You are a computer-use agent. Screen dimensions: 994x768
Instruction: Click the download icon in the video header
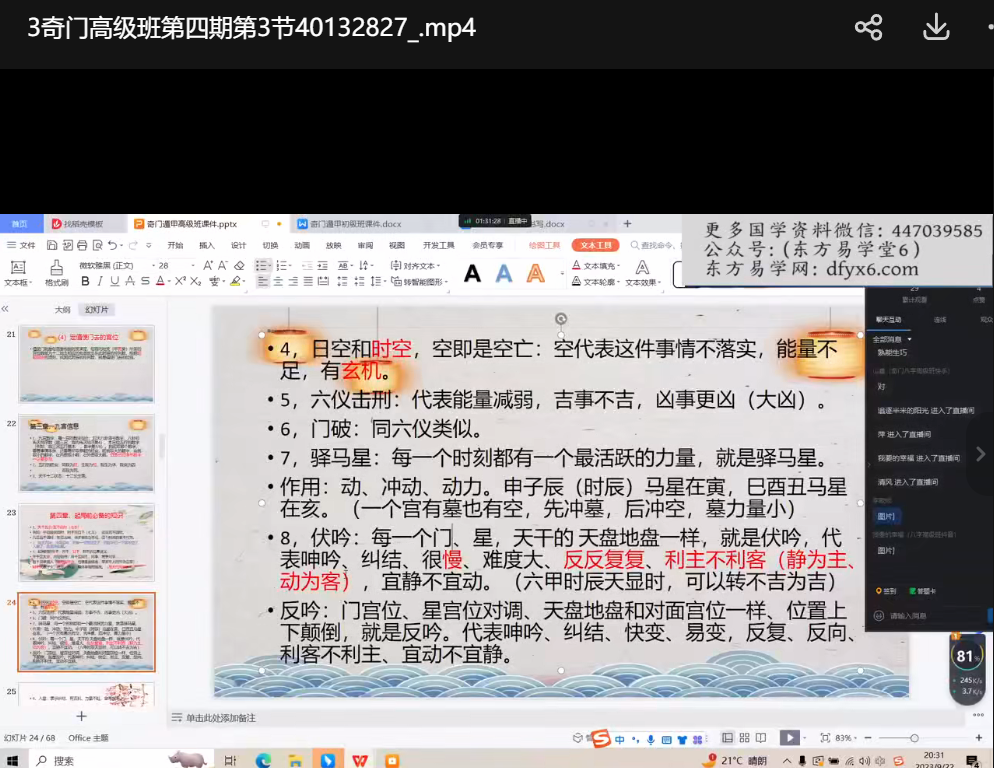[936, 28]
